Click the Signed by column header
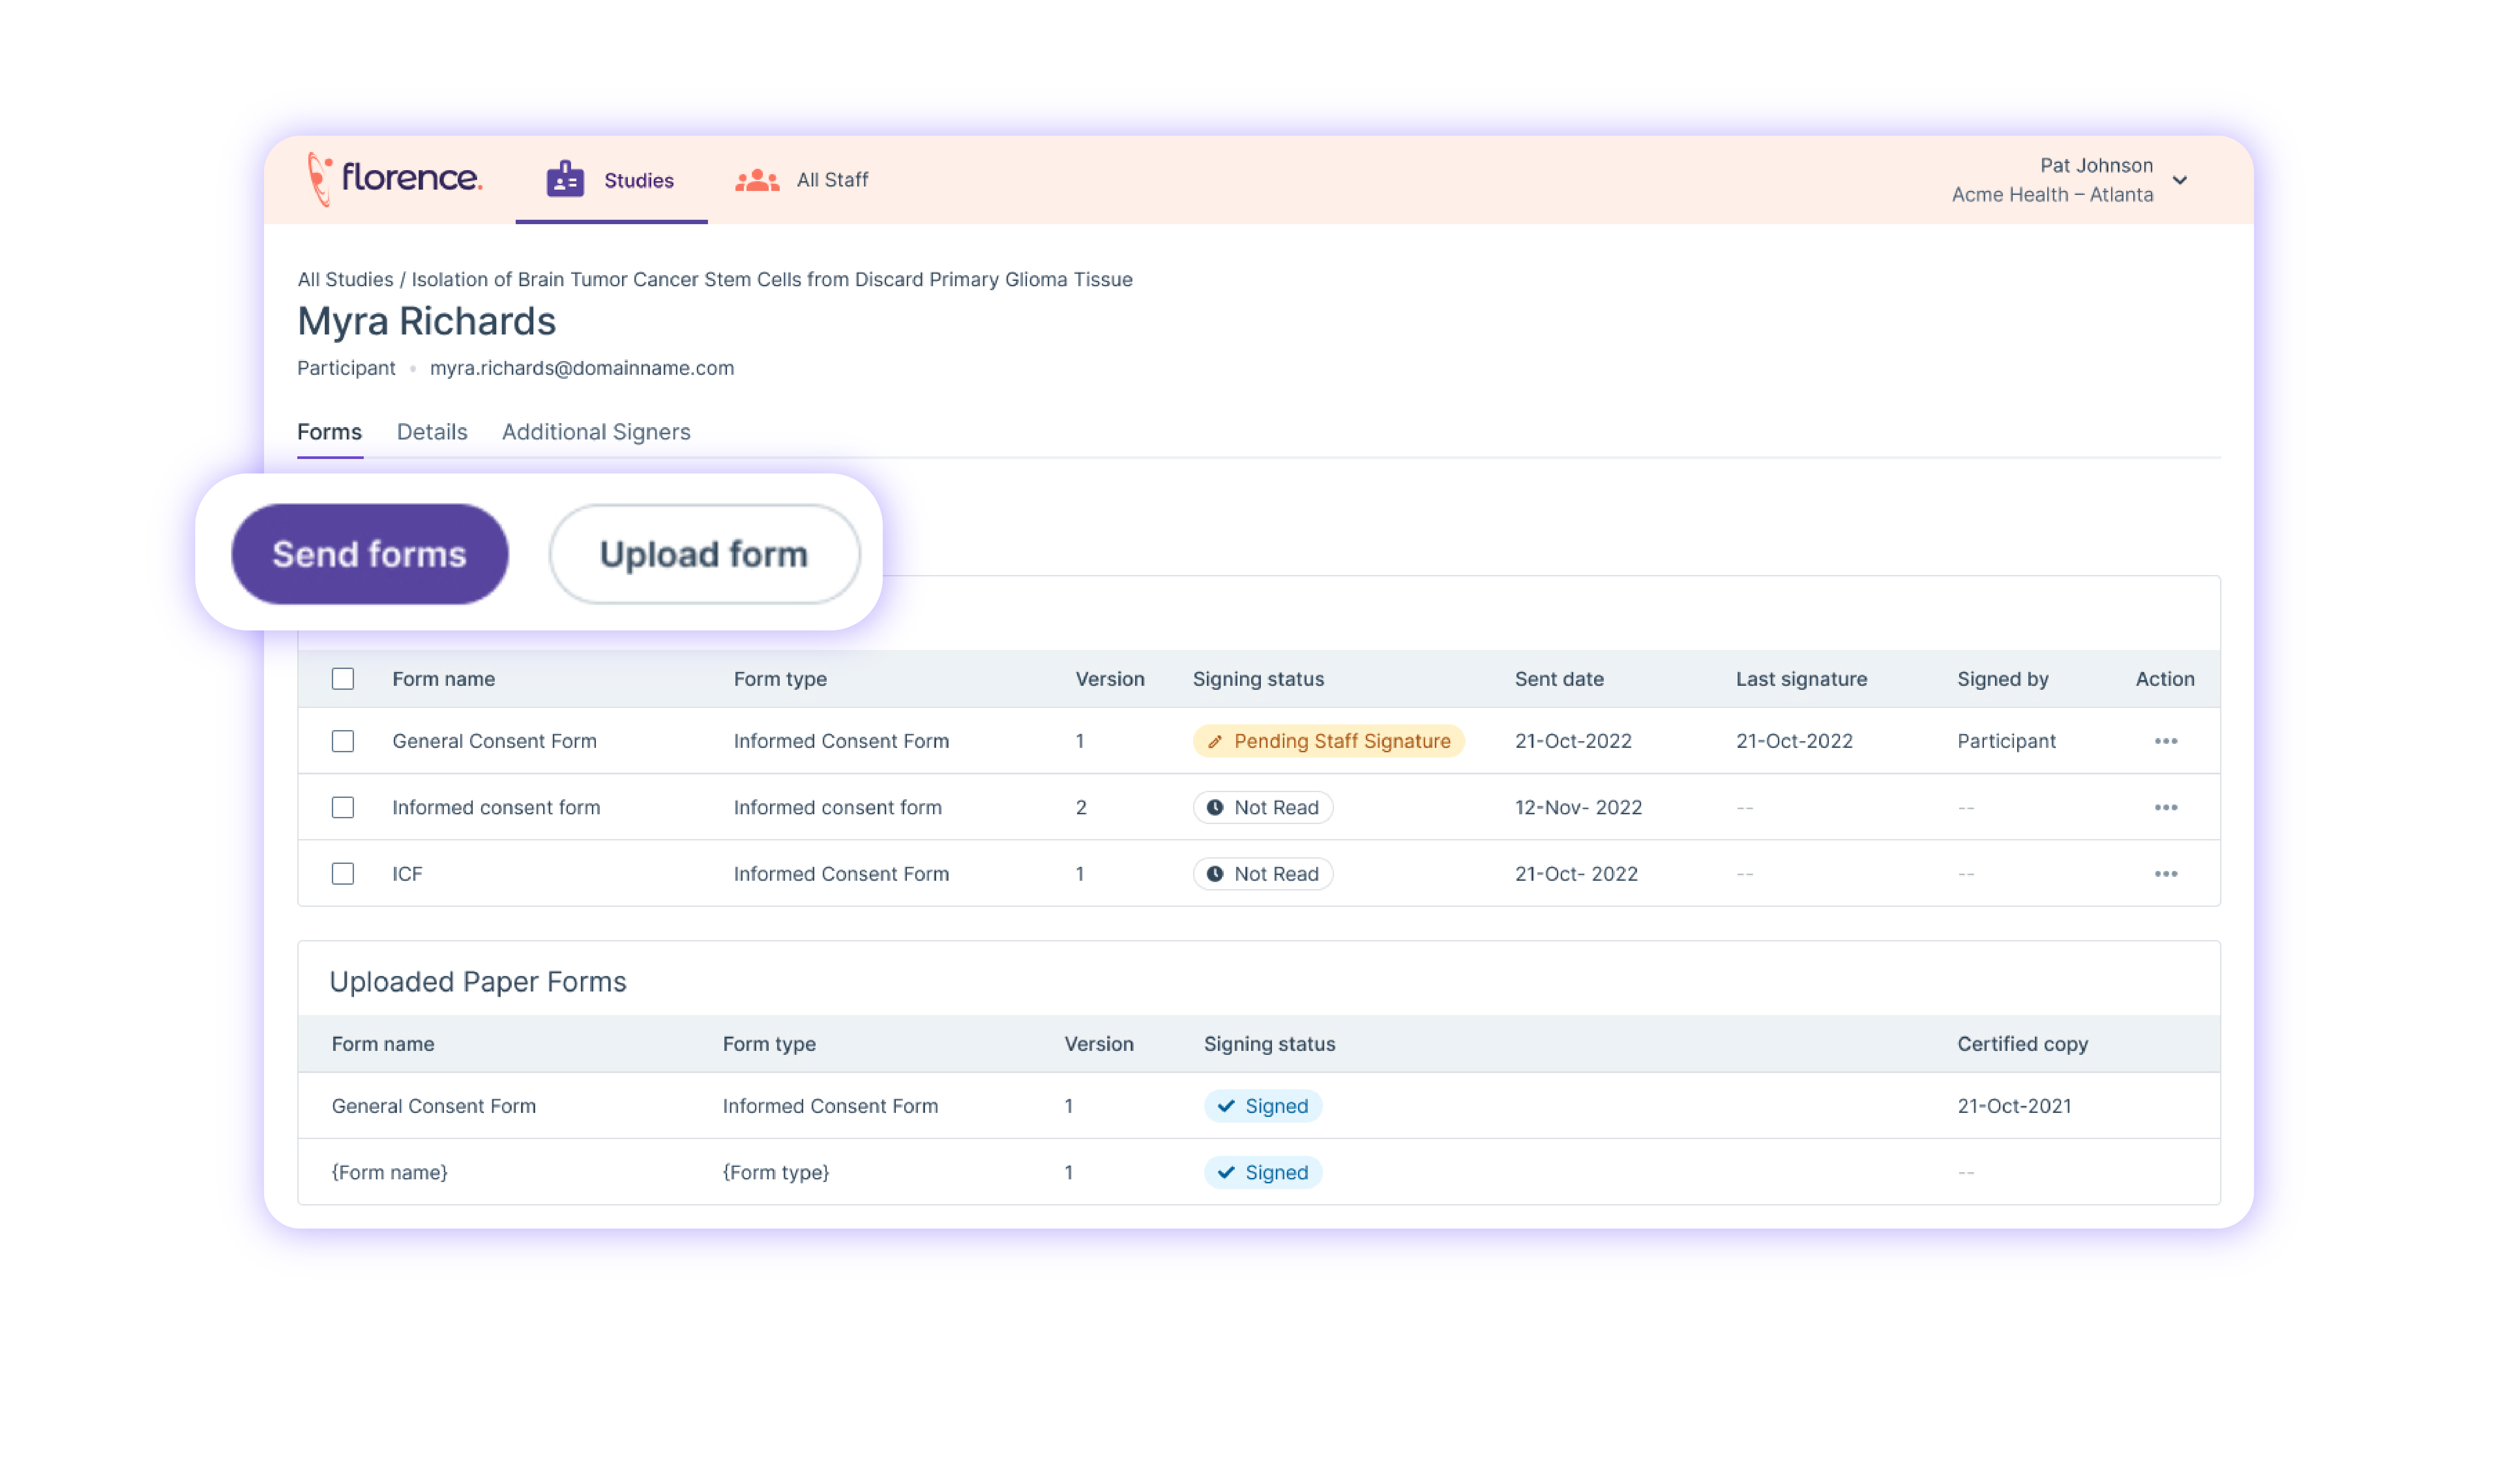Screen dimensions: 2520x1462 pyautogui.click(x=2003, y=679)
